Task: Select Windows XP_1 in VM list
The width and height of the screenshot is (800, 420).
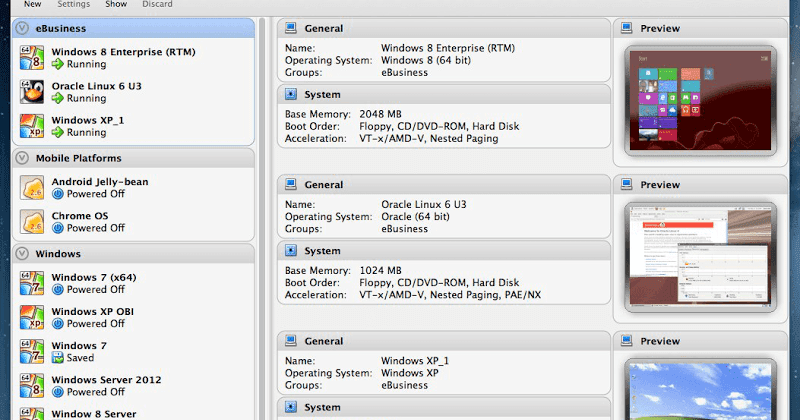Action: [134, 126]
